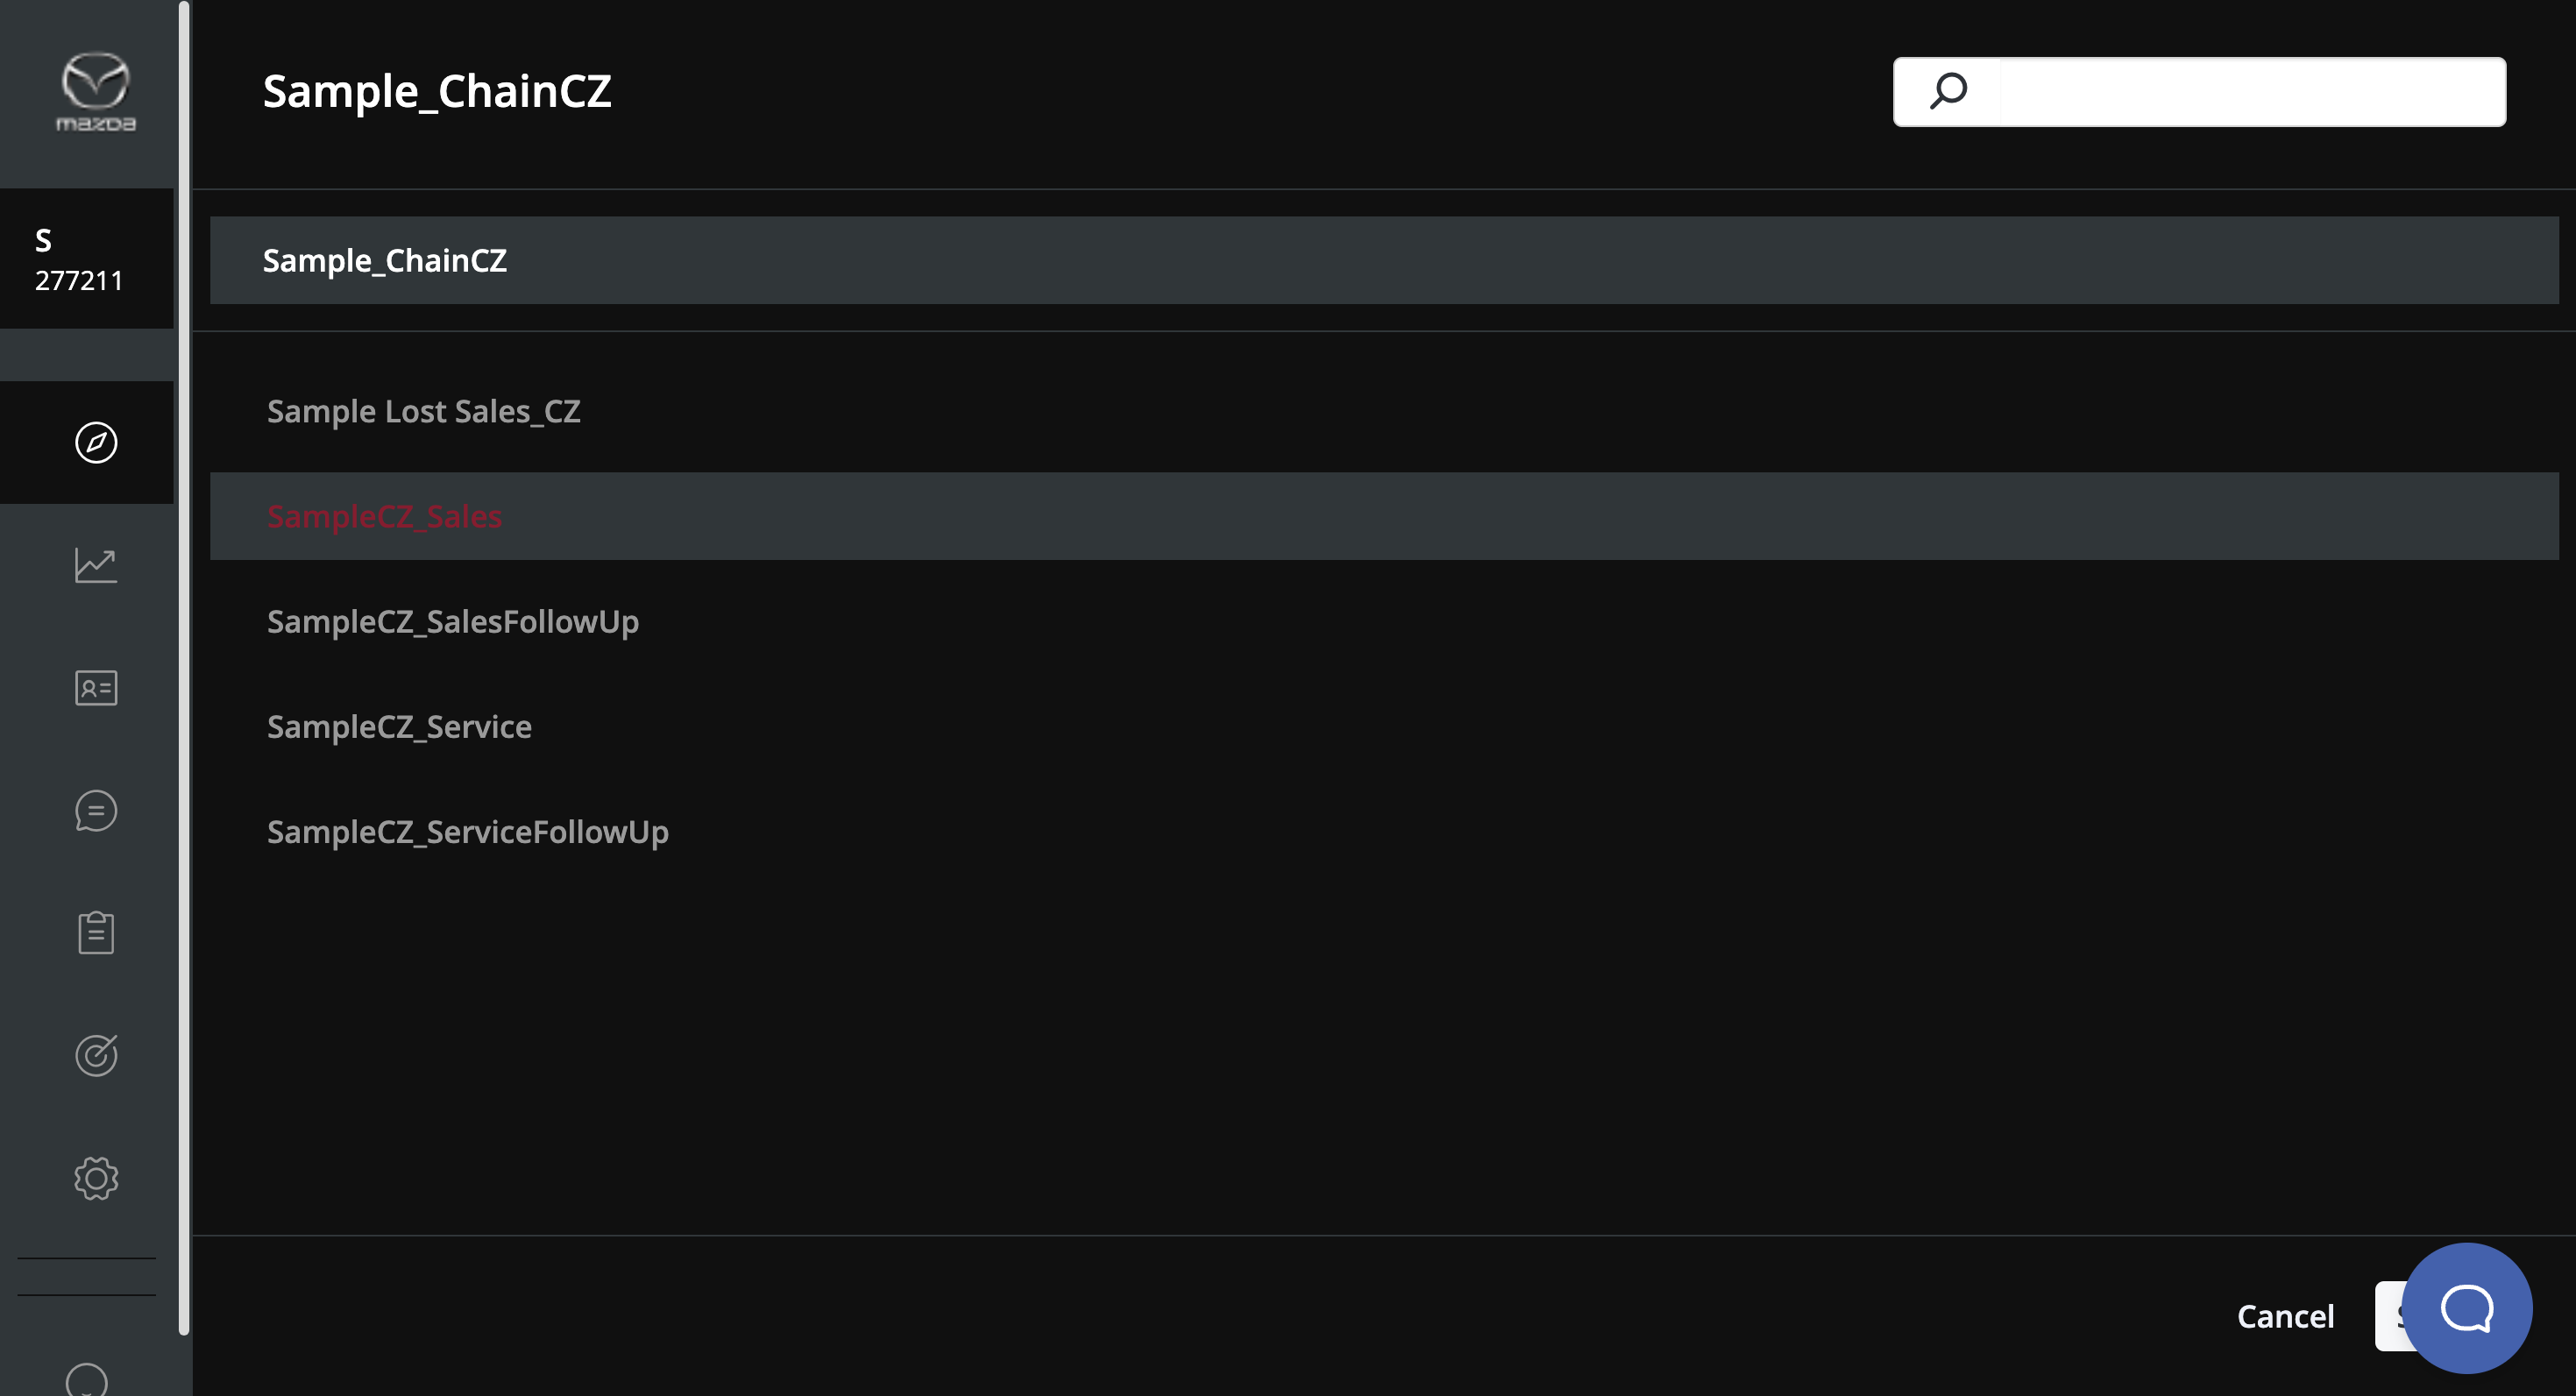Select Sample Lost Sales_CZ
Image resolution: width=2576 pixels, height=1396 pixels.
click(423, 412)
